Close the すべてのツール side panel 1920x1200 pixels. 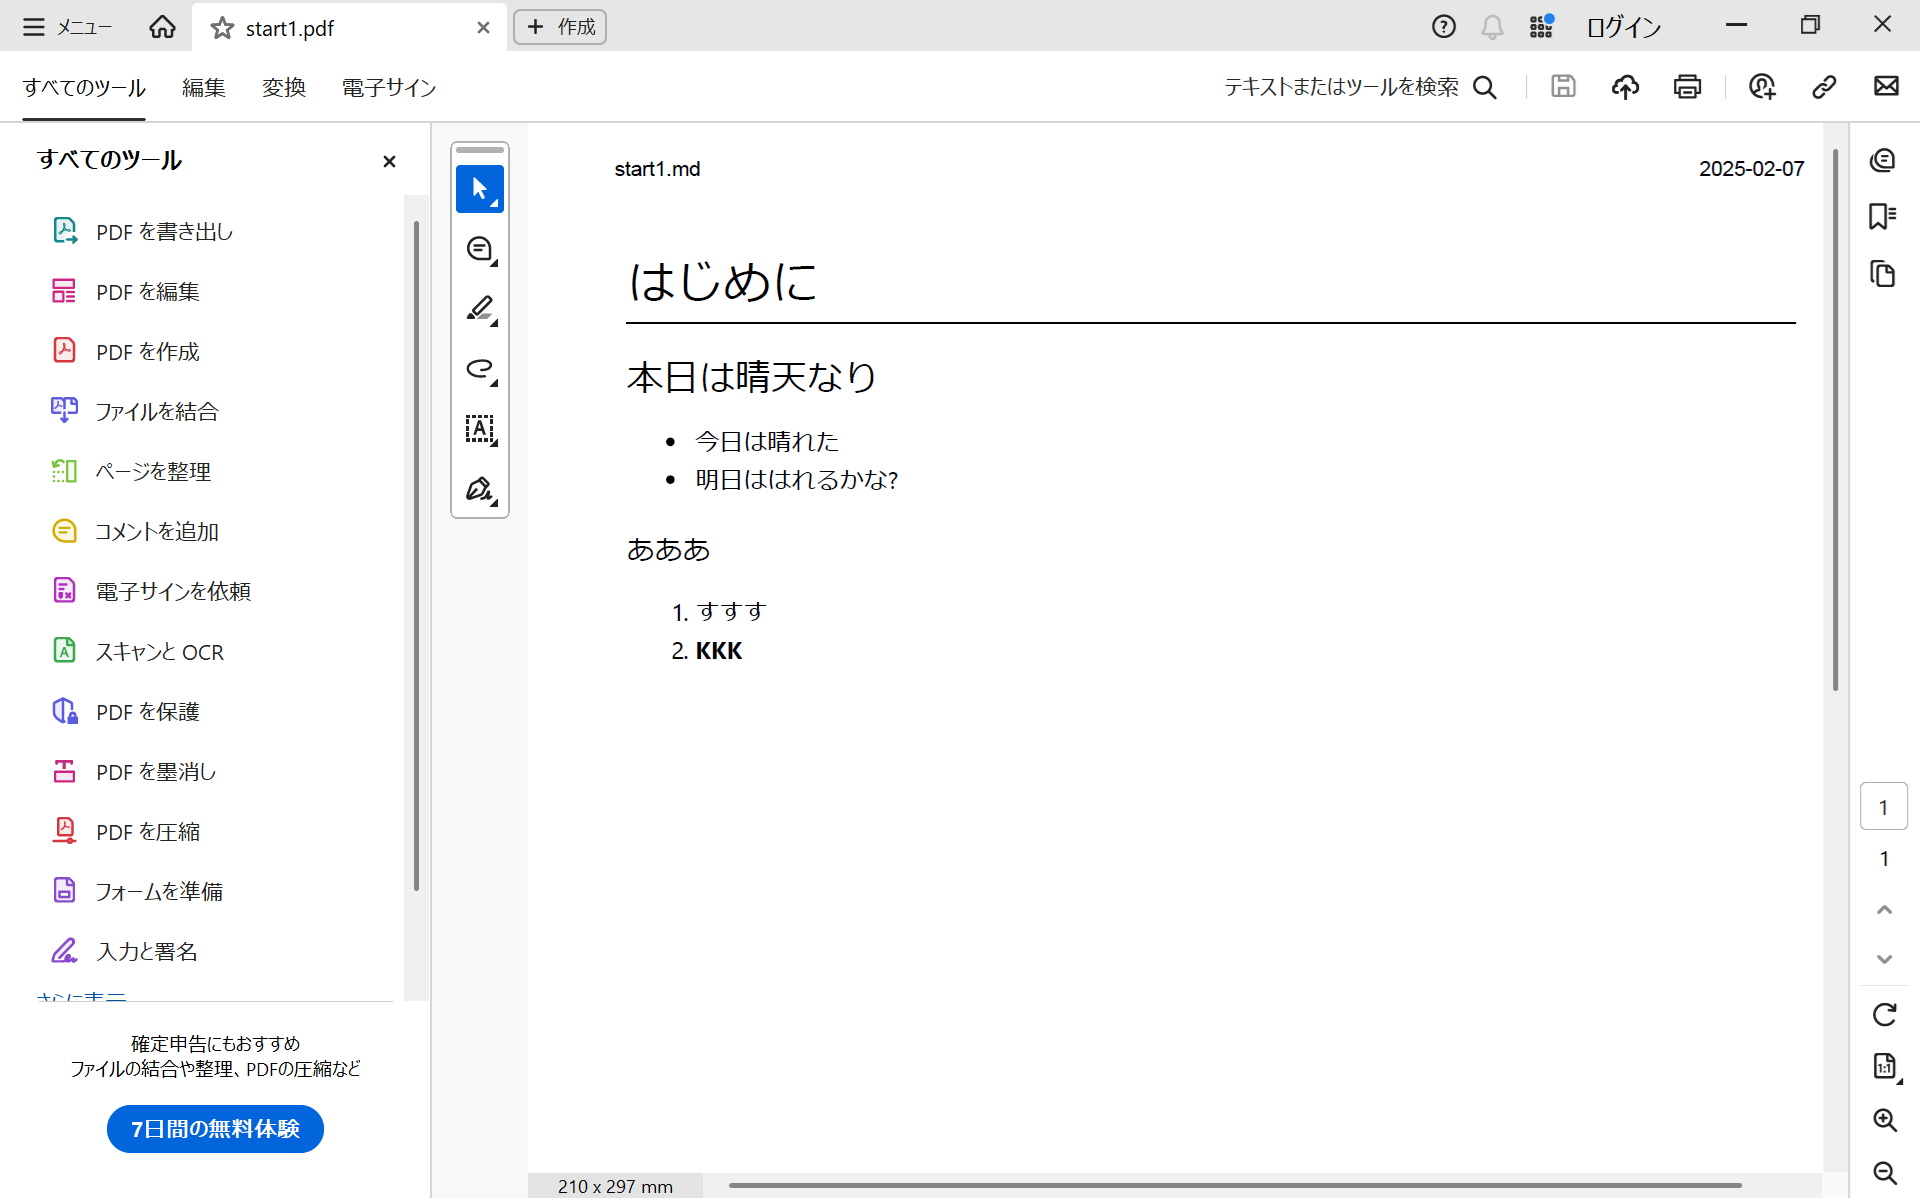coord(389,161)
